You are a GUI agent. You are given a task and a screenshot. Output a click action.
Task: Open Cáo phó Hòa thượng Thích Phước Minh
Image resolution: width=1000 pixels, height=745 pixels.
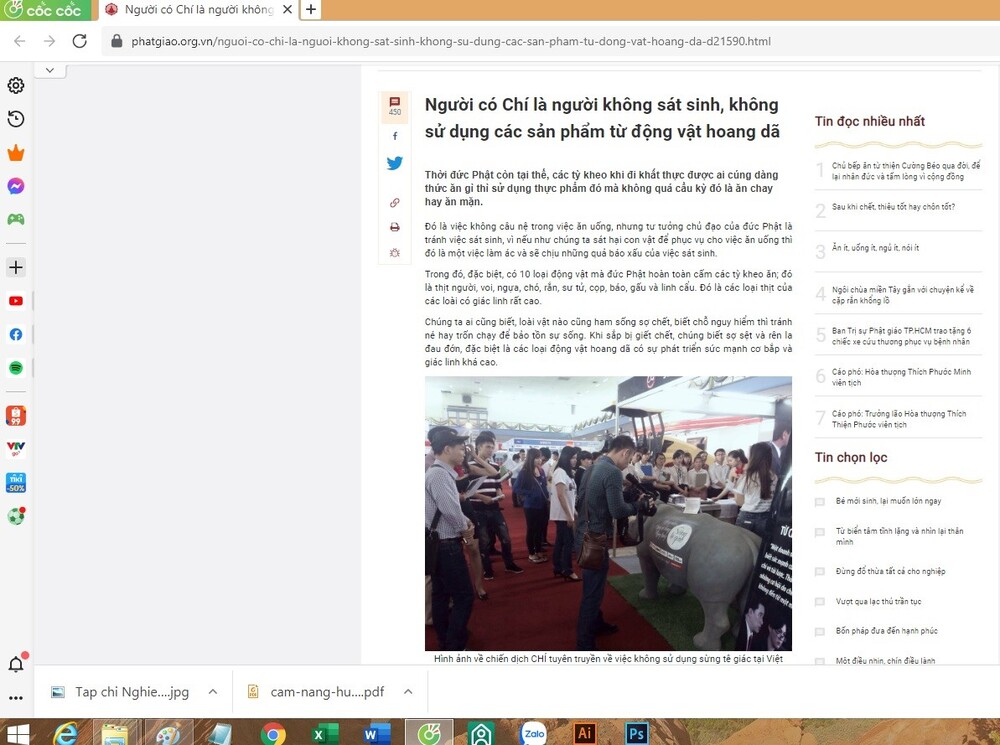pyautogui.click(x=901, y=377)
